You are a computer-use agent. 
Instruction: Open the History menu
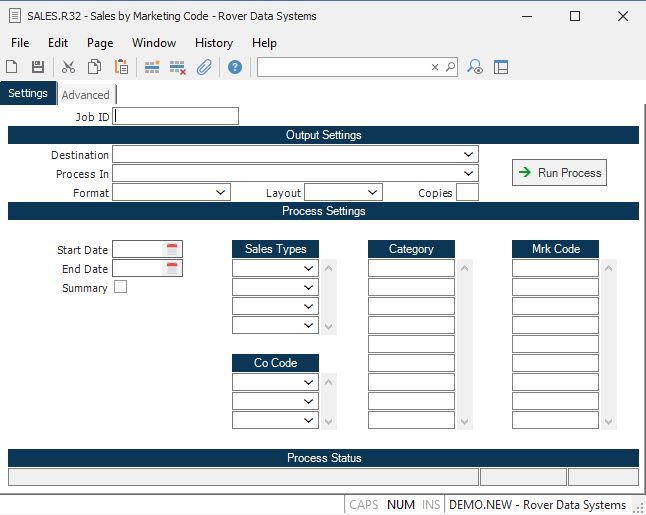click(214, 43)
